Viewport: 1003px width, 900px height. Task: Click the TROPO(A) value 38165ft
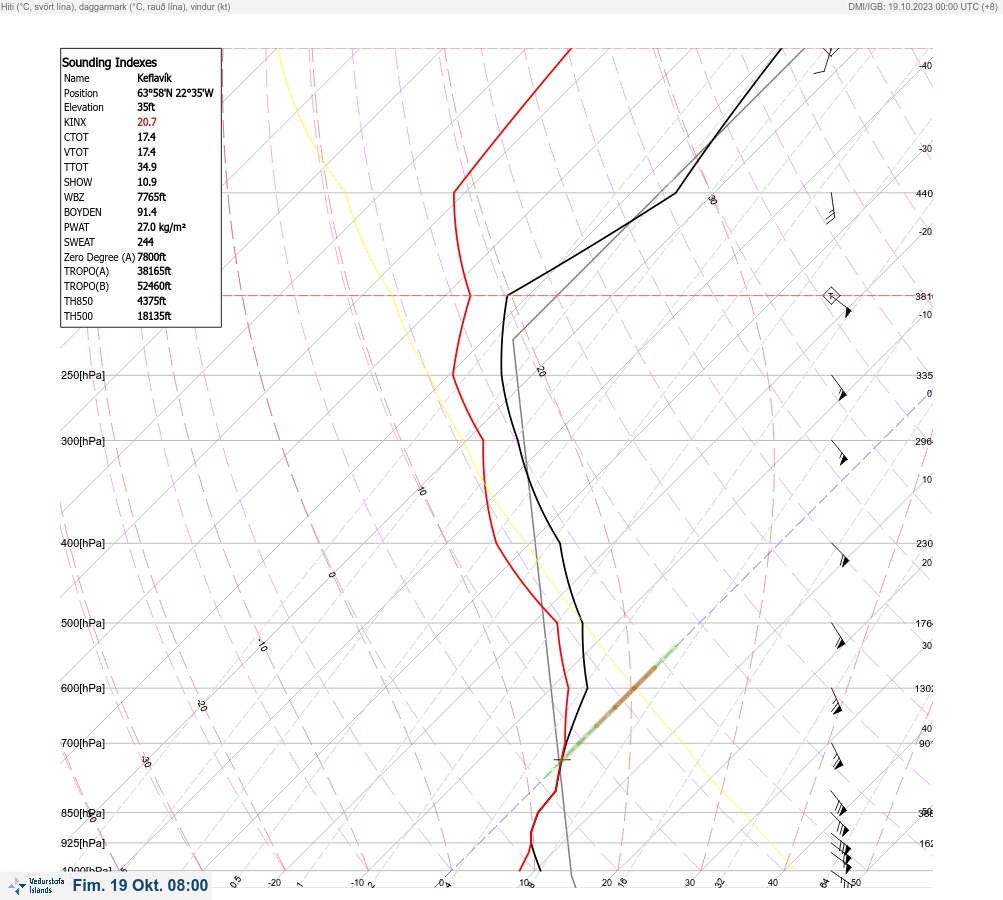(x=154, y=271)
